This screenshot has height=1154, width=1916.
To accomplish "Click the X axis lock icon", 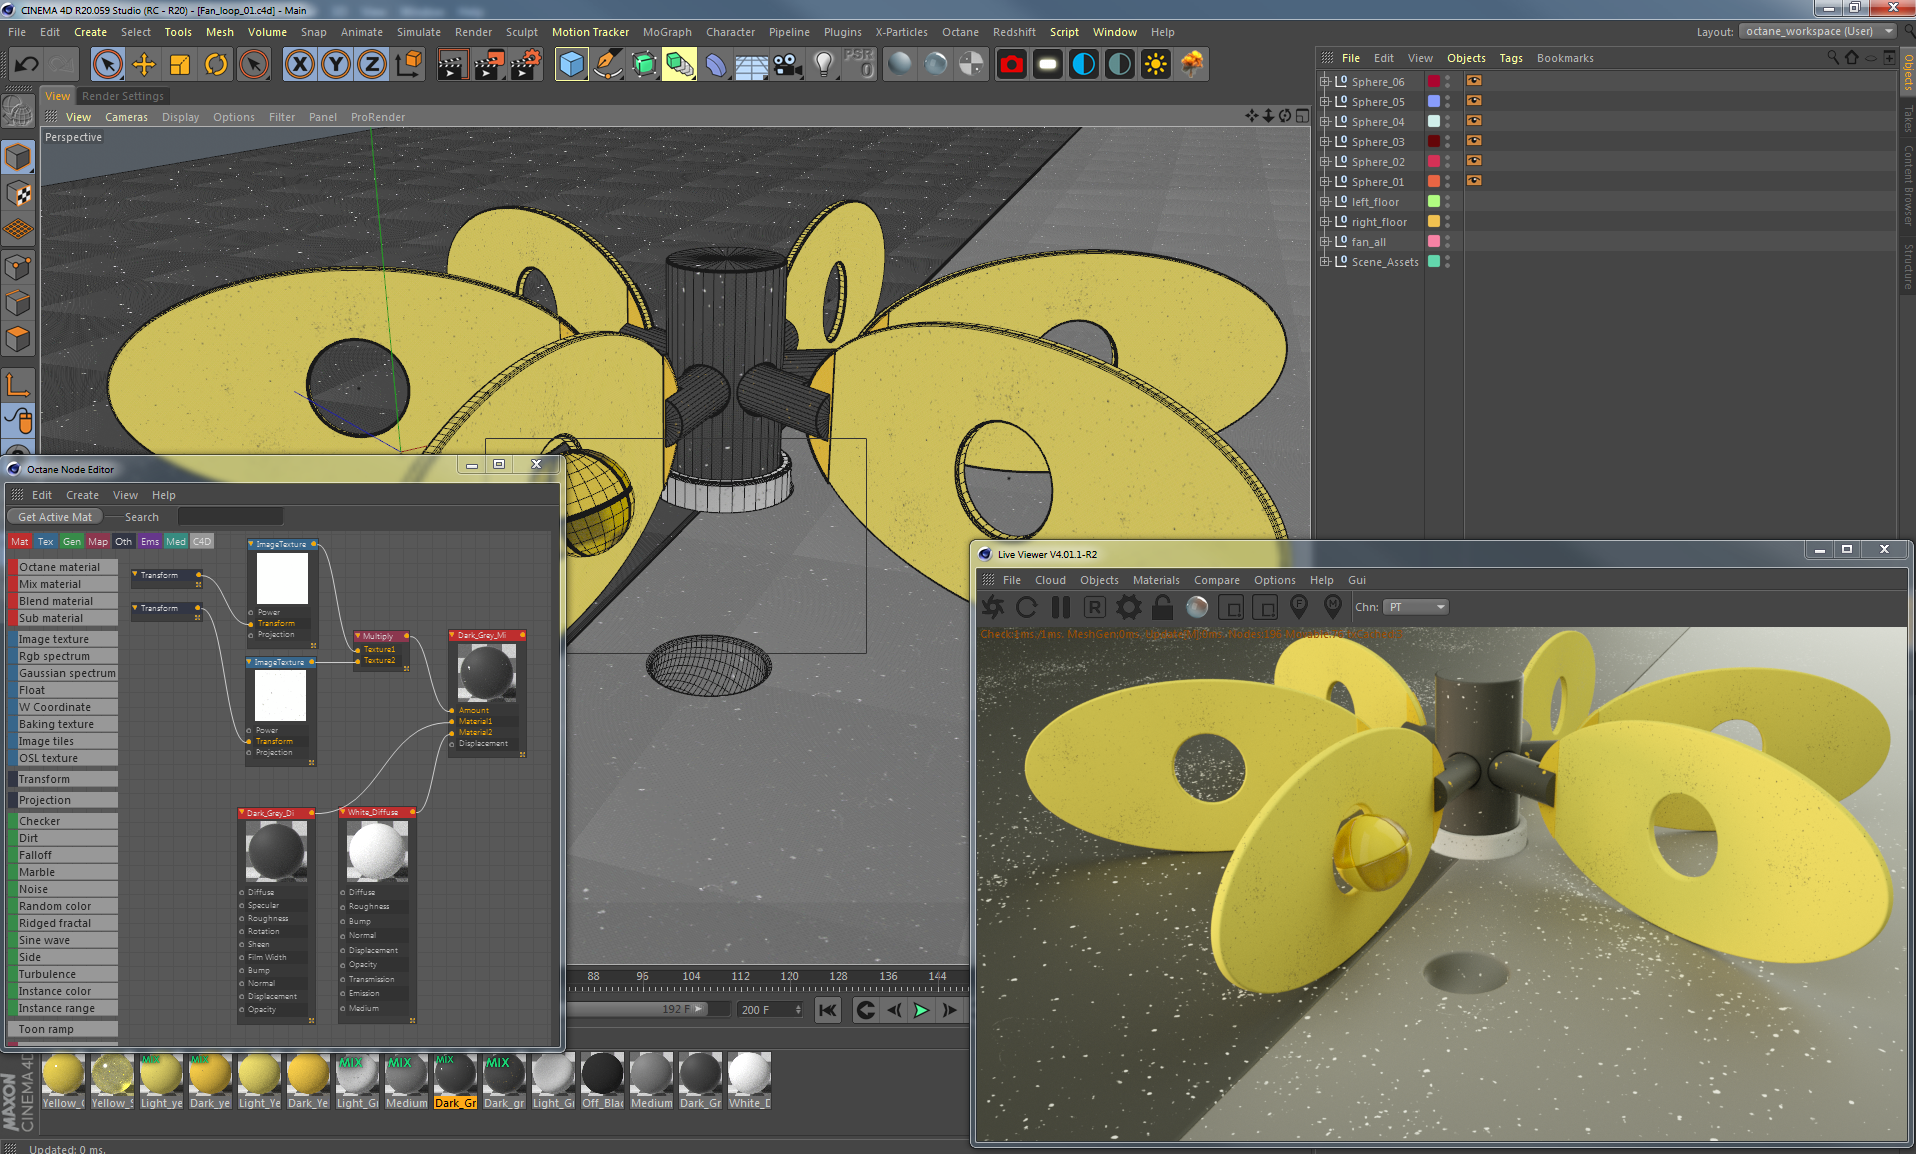I will tap(300, 64).
